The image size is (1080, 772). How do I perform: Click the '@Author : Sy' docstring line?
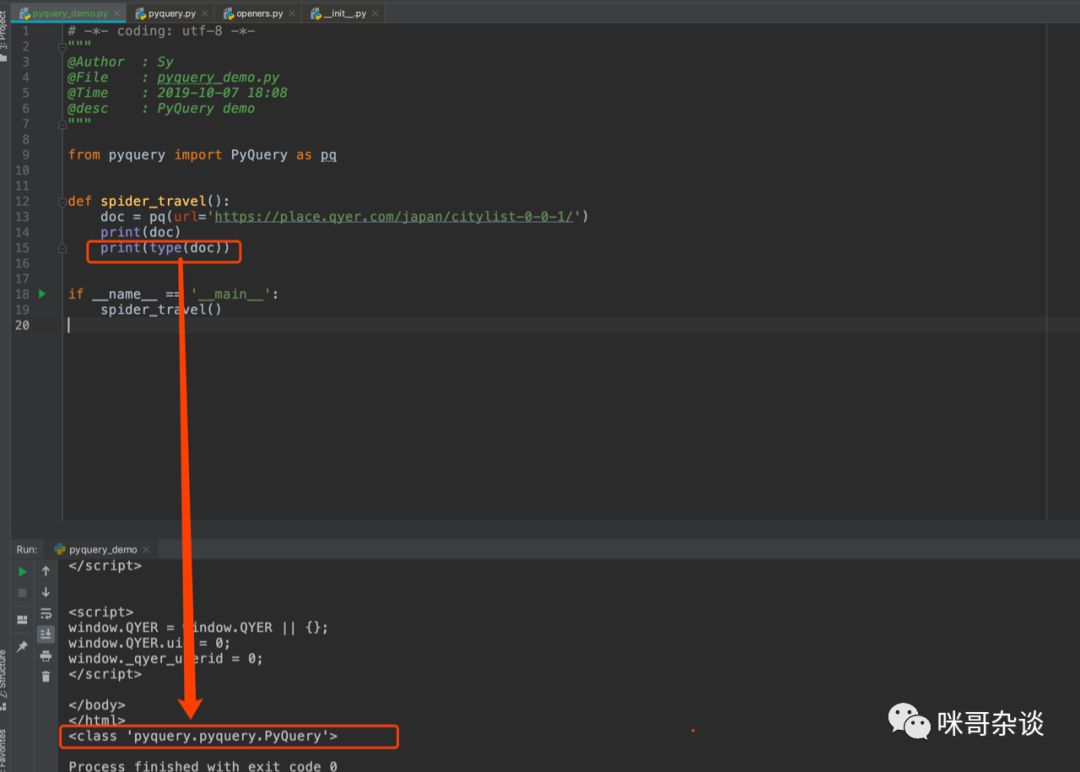(x=120, y=62)
